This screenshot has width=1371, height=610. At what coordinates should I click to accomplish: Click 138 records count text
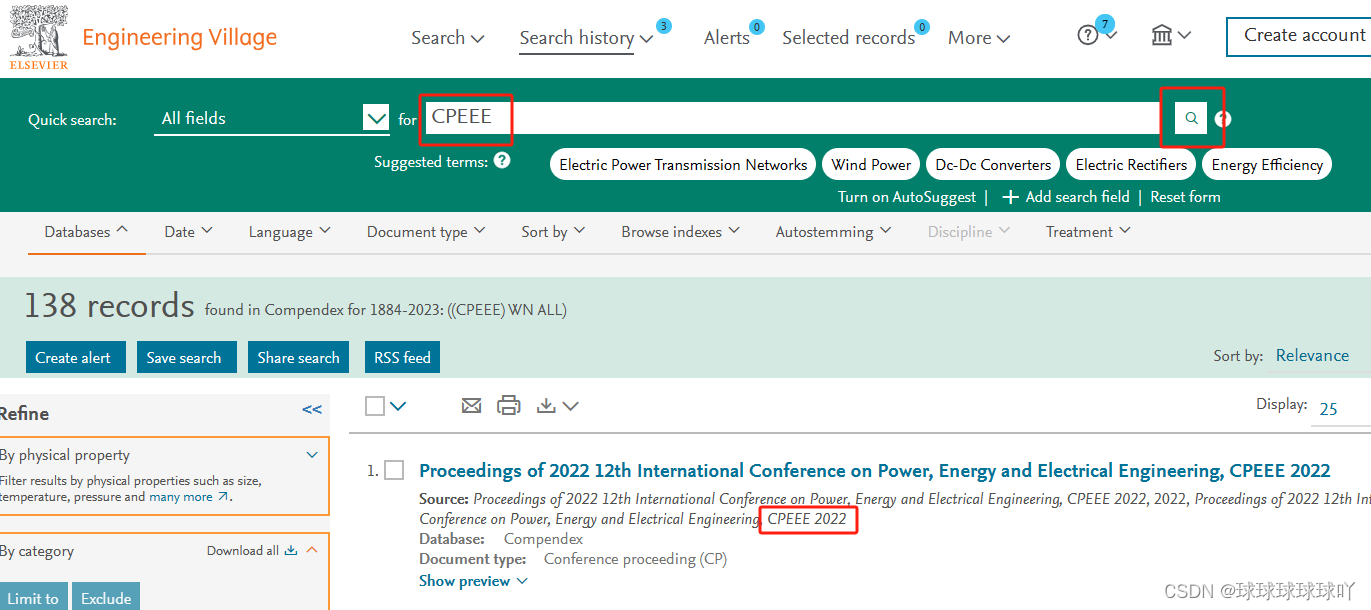(109, 306)
